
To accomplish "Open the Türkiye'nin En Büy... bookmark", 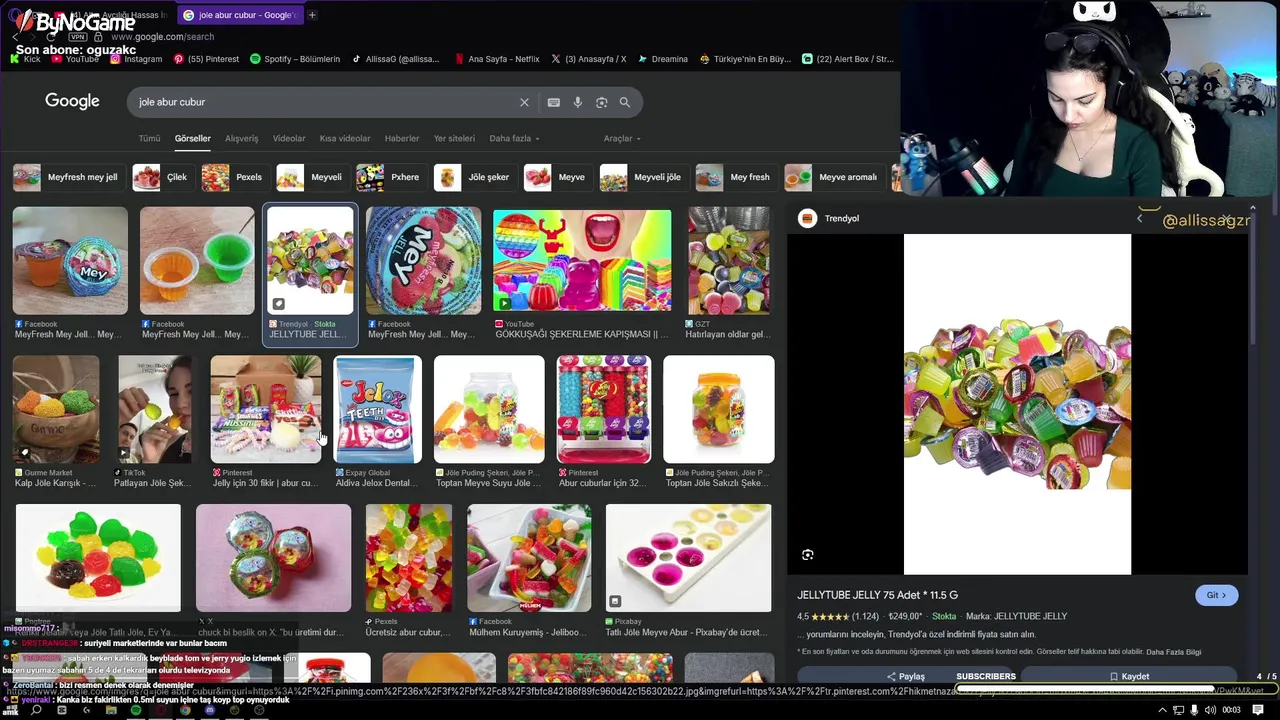I will [745, 59].
